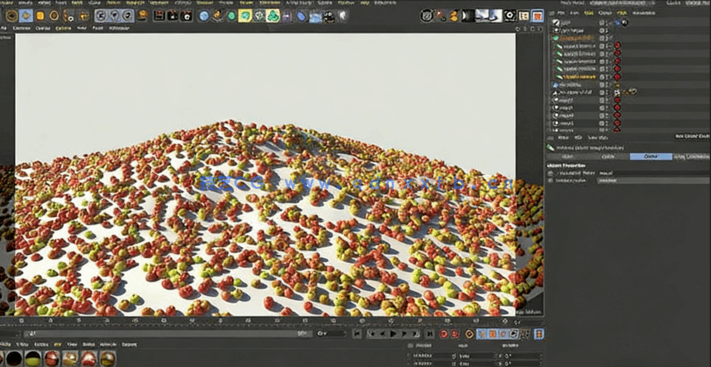Screen dimensions: 711x367
Task: Click the current frame field beside the timeline slider
Action: tap(331, 333)
